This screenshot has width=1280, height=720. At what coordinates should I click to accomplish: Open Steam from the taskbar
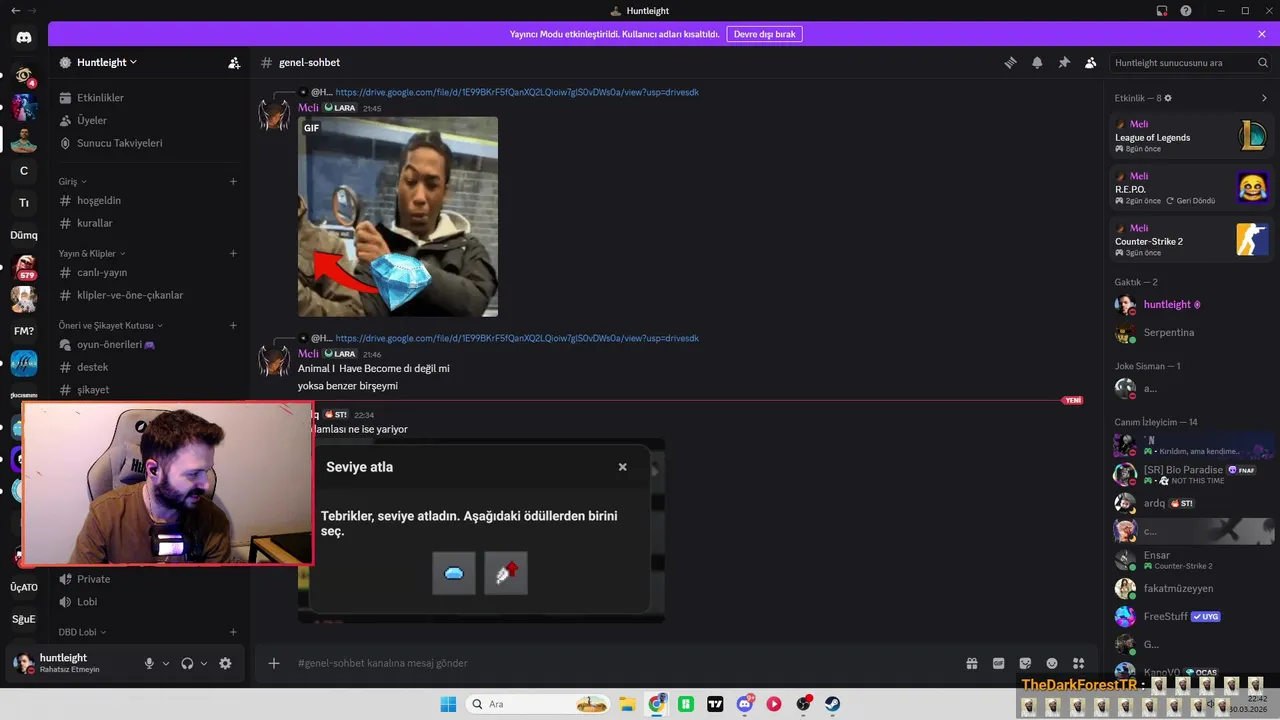pos(832,704)
